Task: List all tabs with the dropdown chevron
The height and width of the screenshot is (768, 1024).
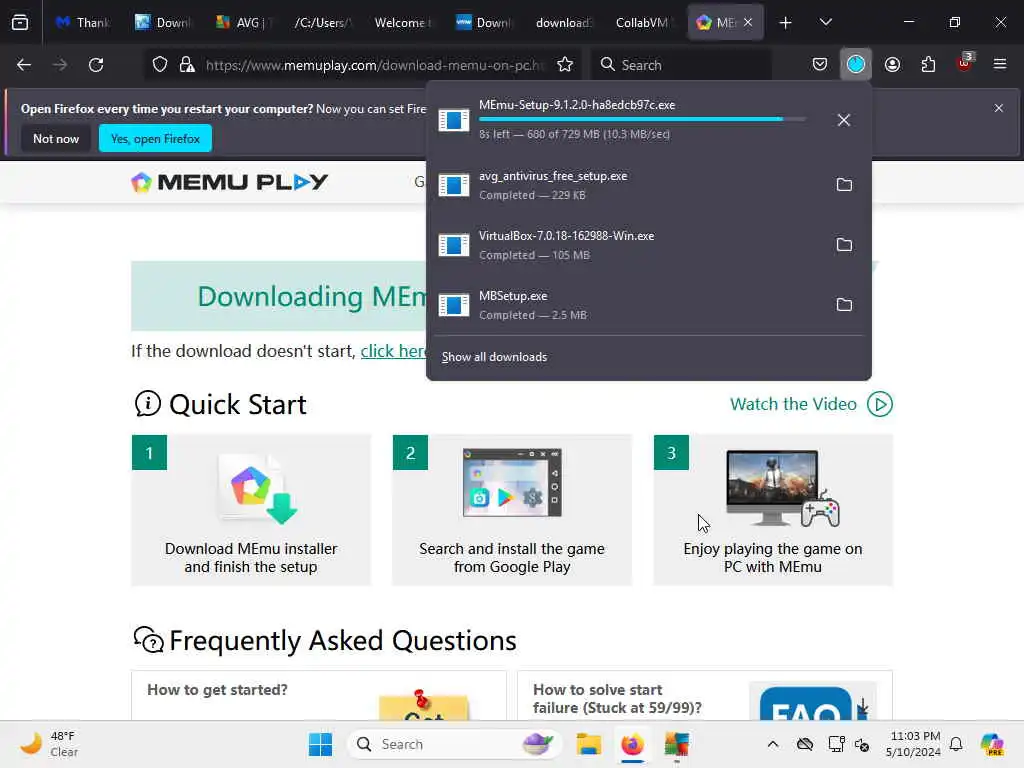Action: (825, 22)
